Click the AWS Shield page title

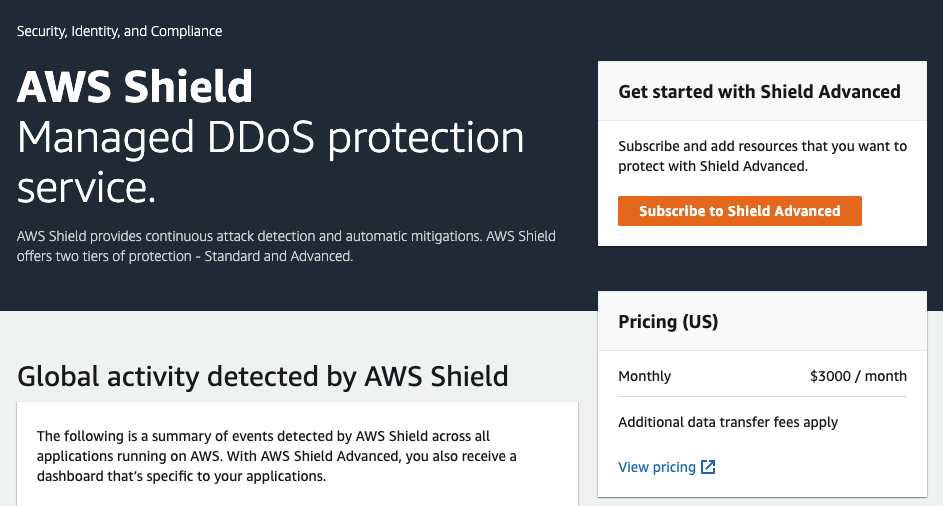click(135, 88)
